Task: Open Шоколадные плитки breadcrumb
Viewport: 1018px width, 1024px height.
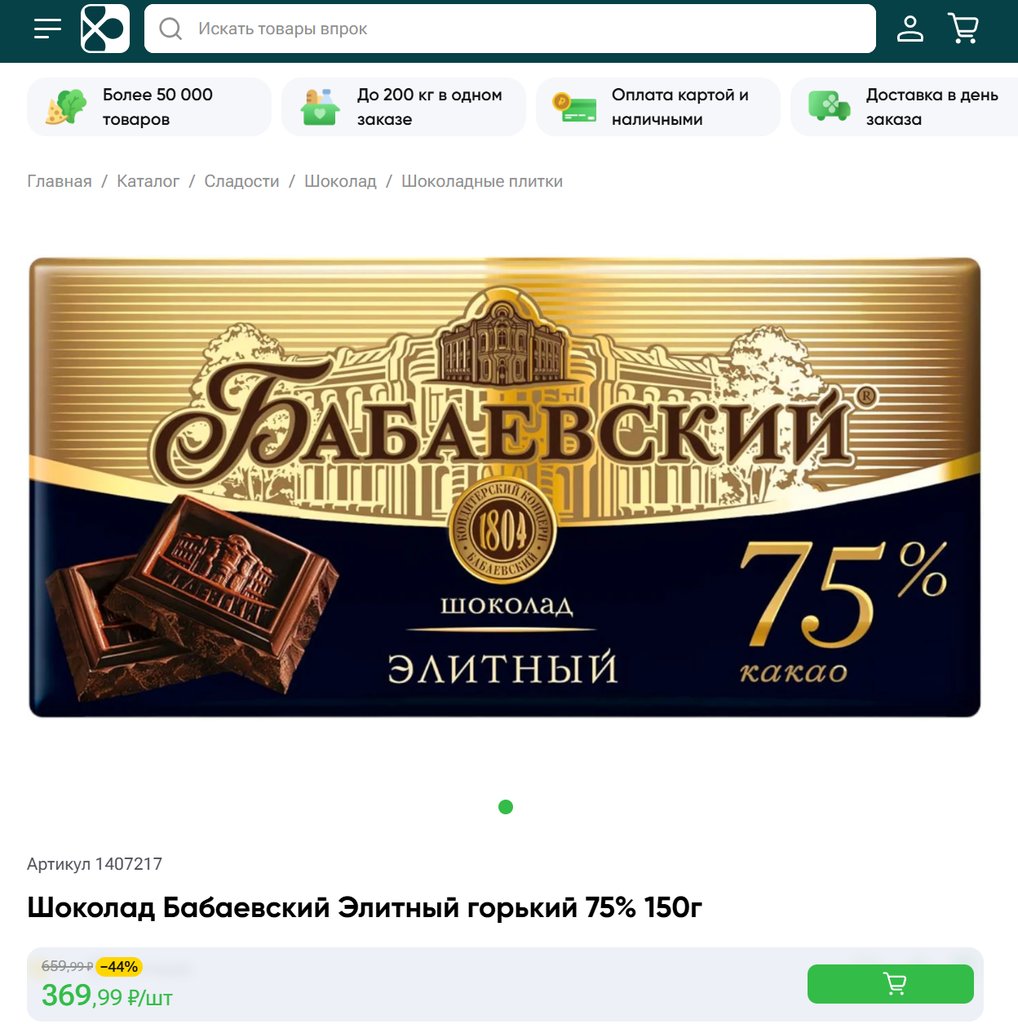Action: coord(482,182)
